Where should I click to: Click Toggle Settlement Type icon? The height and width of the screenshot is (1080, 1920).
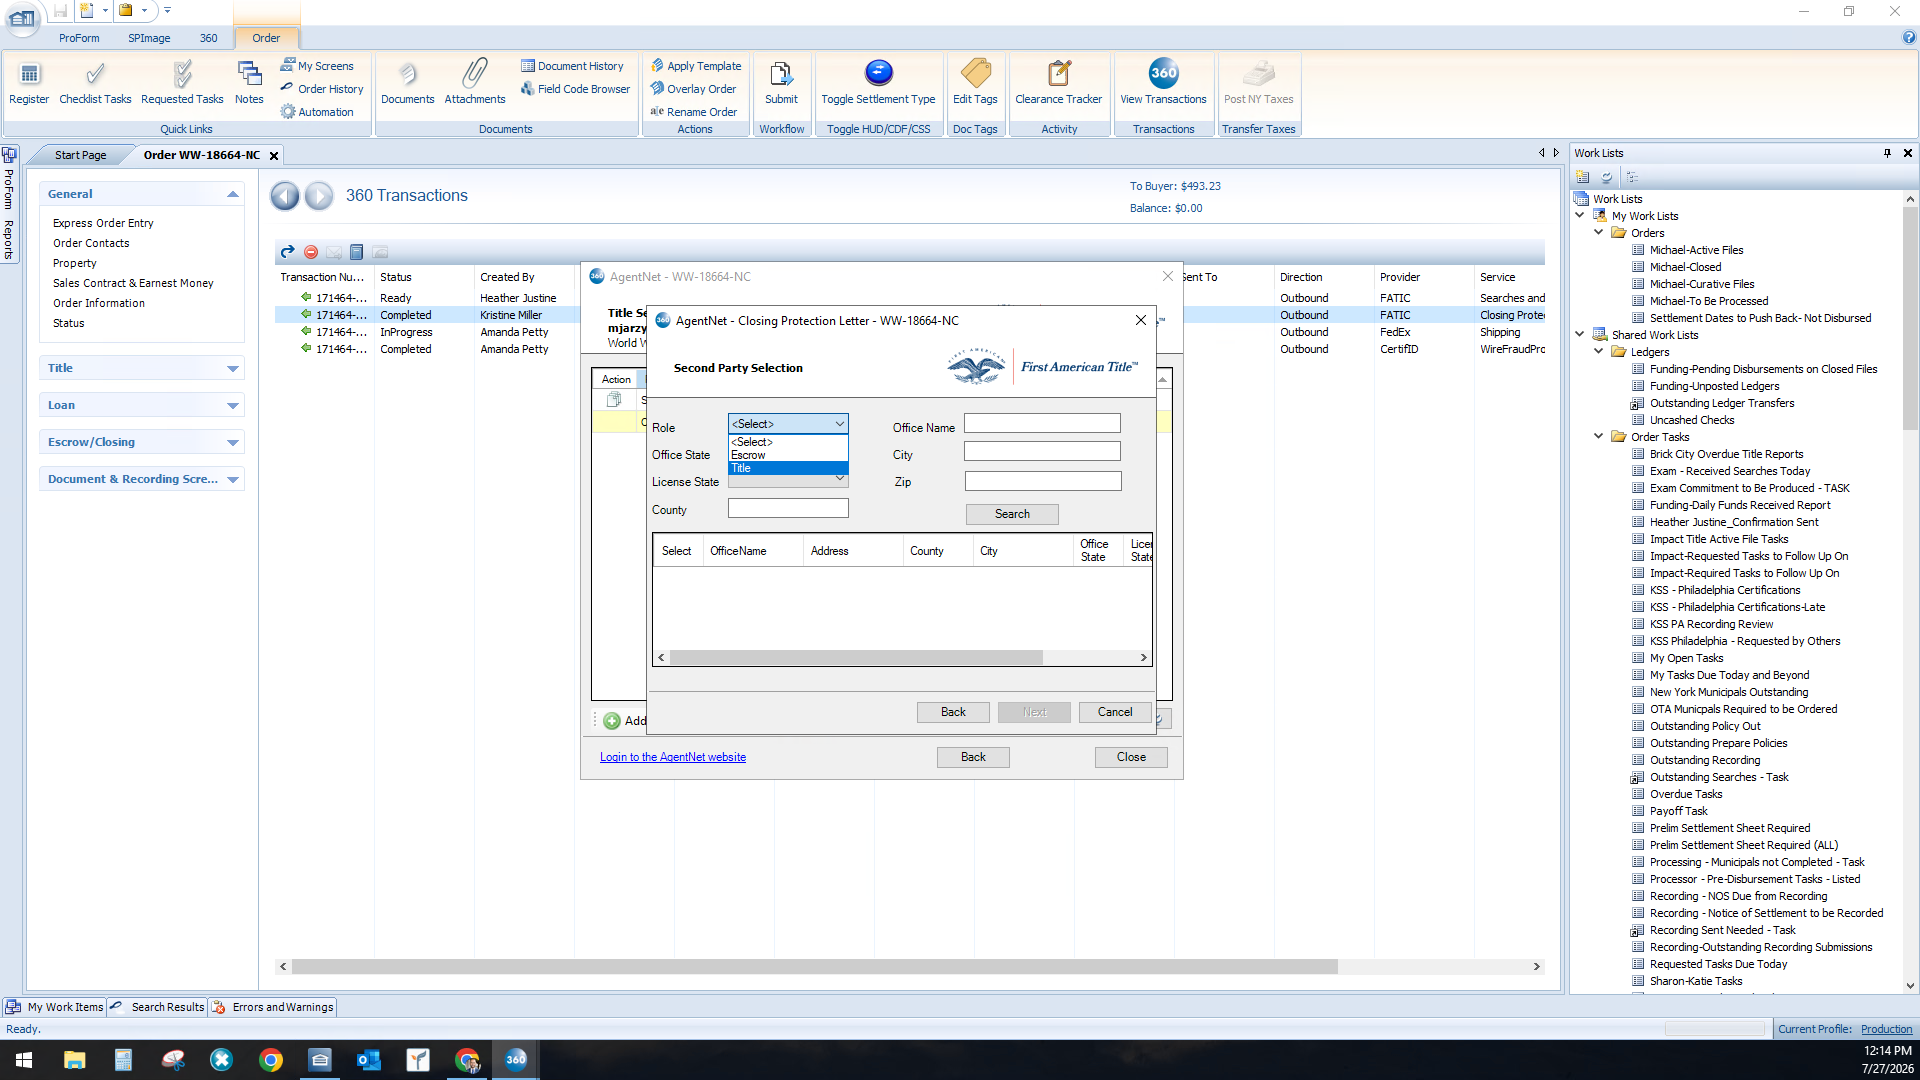click(x=878, y=82)
